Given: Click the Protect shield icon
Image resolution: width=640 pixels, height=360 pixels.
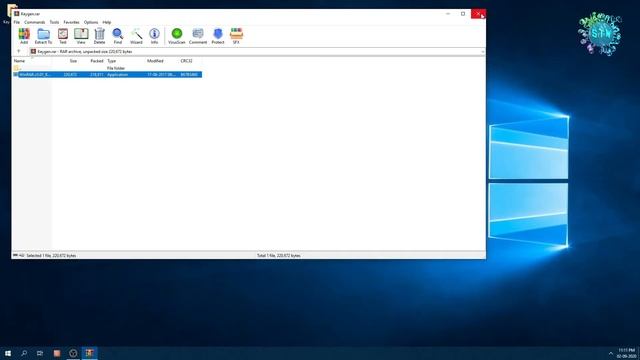Looking at the screenshot, I should click(x=218, y=36).
